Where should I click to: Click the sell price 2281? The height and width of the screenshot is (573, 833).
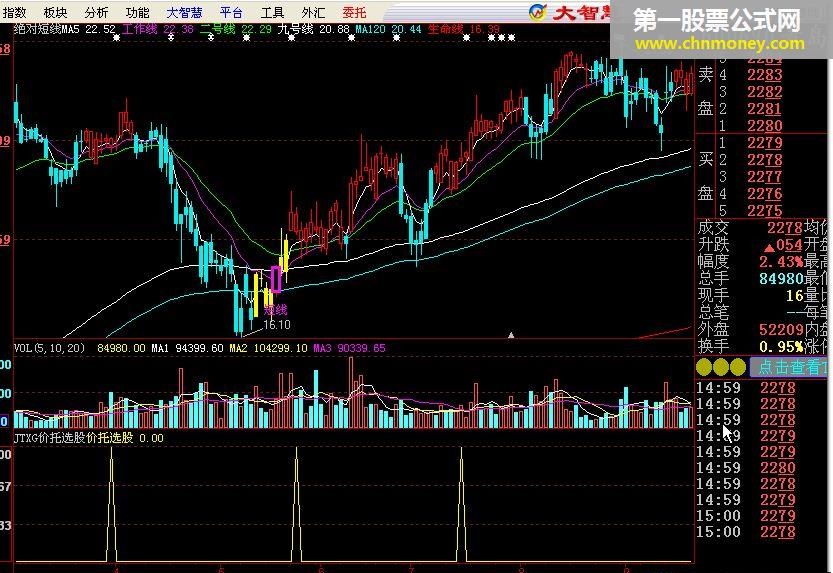click(x=764, y=109)
